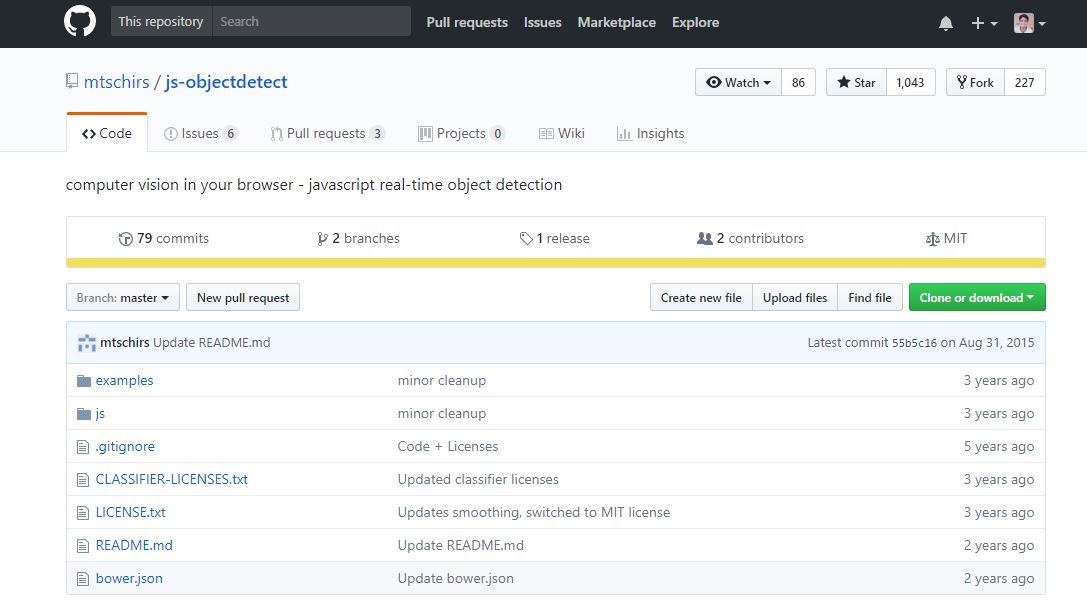The height and width of the screenshot is (604, 1087).
Task: Click the contributors people icon
Action: point(705,239)
